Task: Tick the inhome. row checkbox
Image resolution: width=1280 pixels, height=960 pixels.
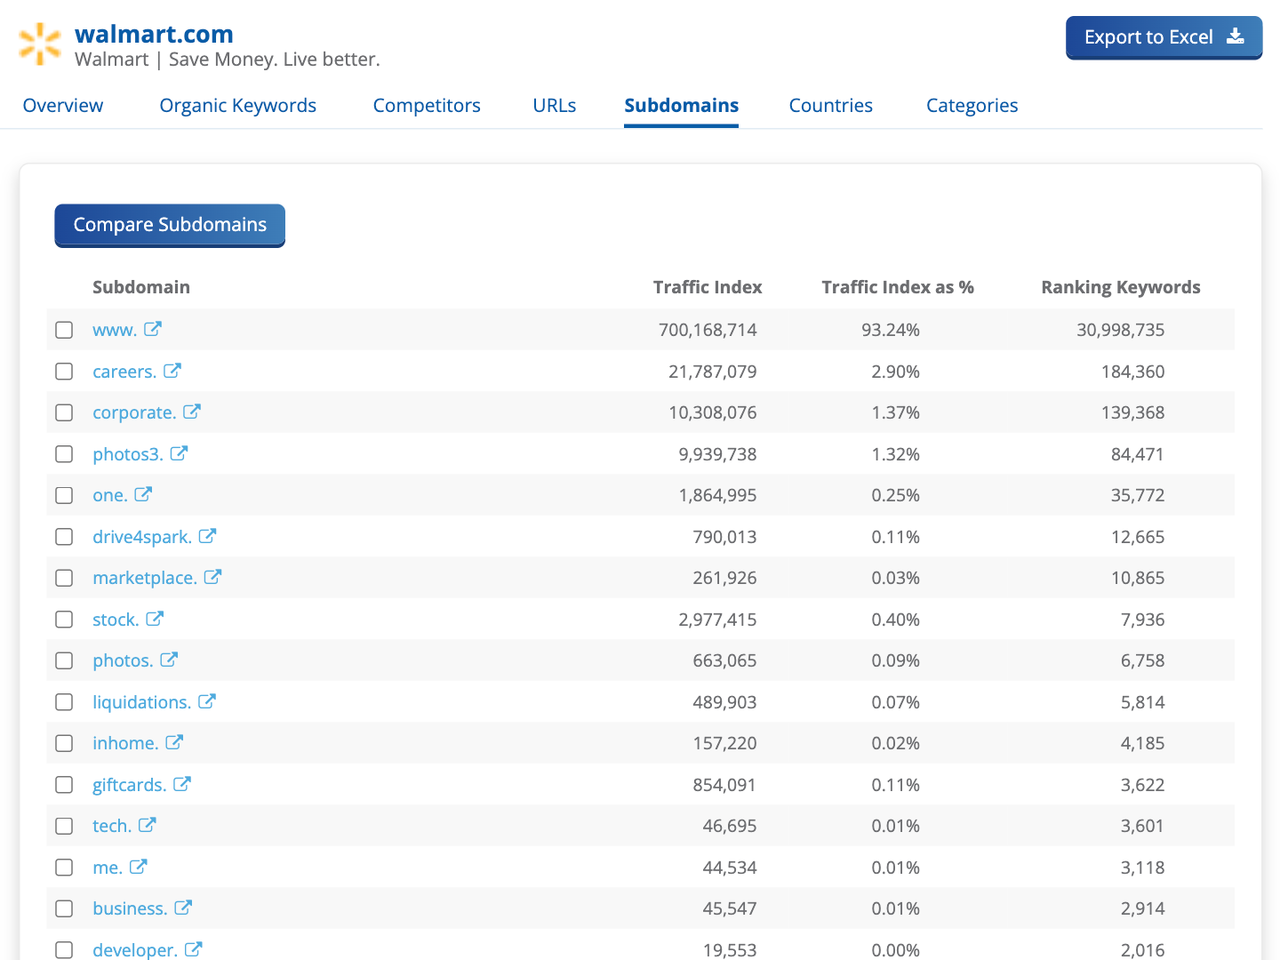Action: tap(64, 743)
